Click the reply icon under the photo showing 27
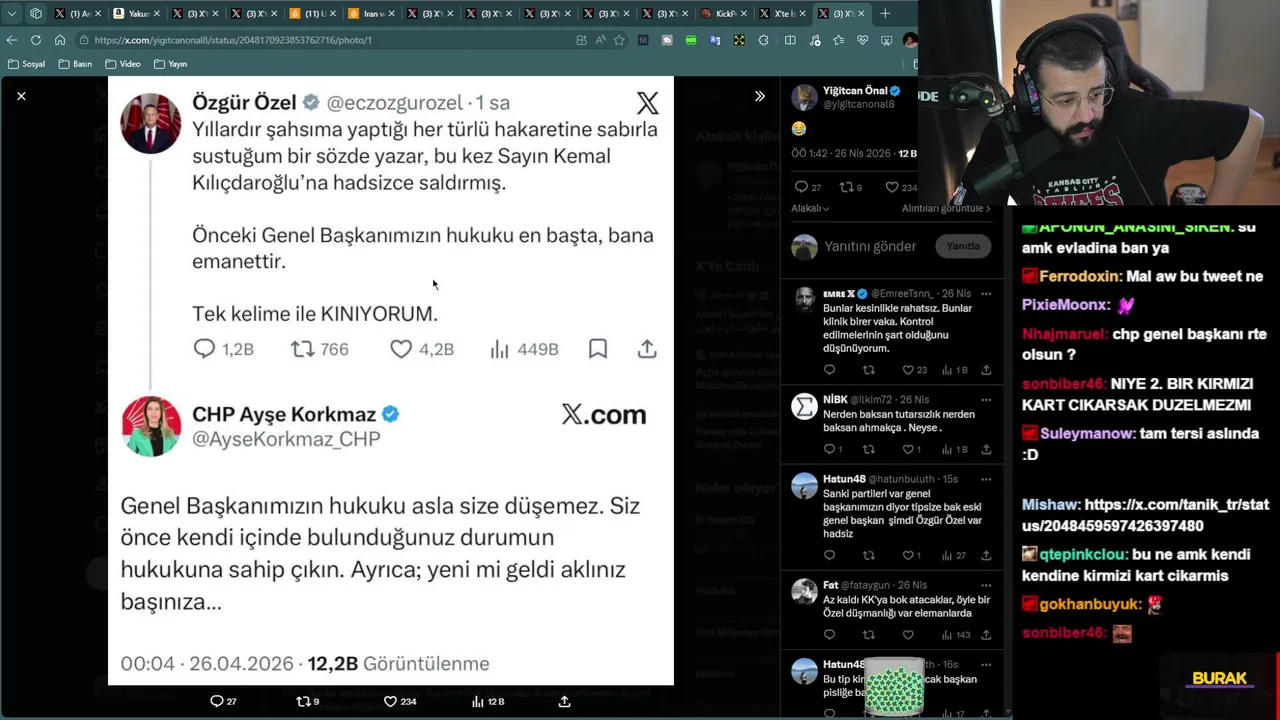 [x=216, y=701]
